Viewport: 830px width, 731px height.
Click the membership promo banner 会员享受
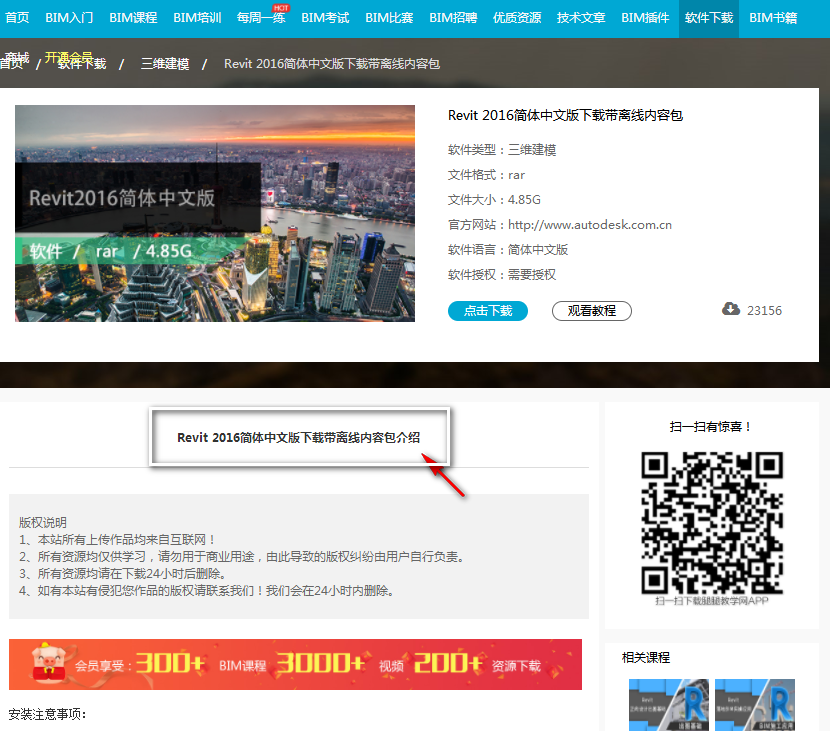tap(295, 664)
